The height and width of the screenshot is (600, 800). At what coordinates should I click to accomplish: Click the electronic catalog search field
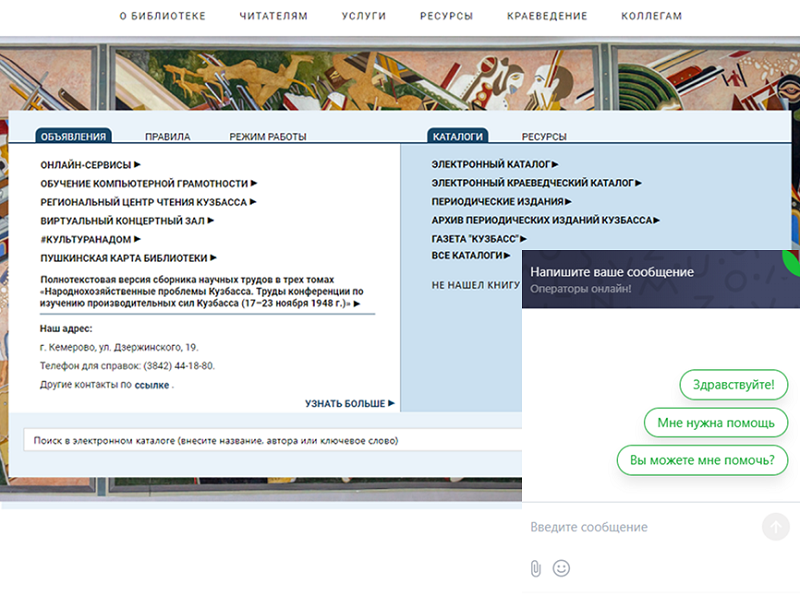click(x=270, y=440)
